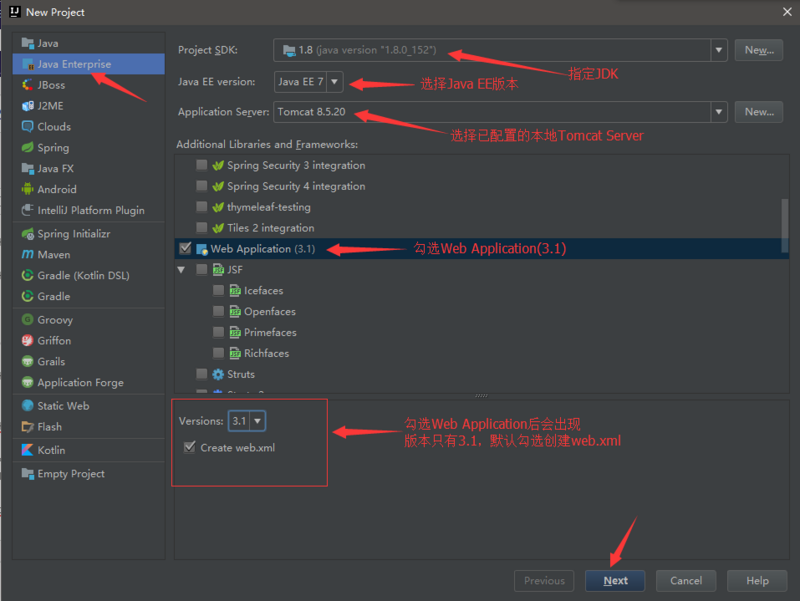The width and height of the screenshot is (800, 601).
Task: Open the Java EE version dropdown
Action: click(334, 82)
